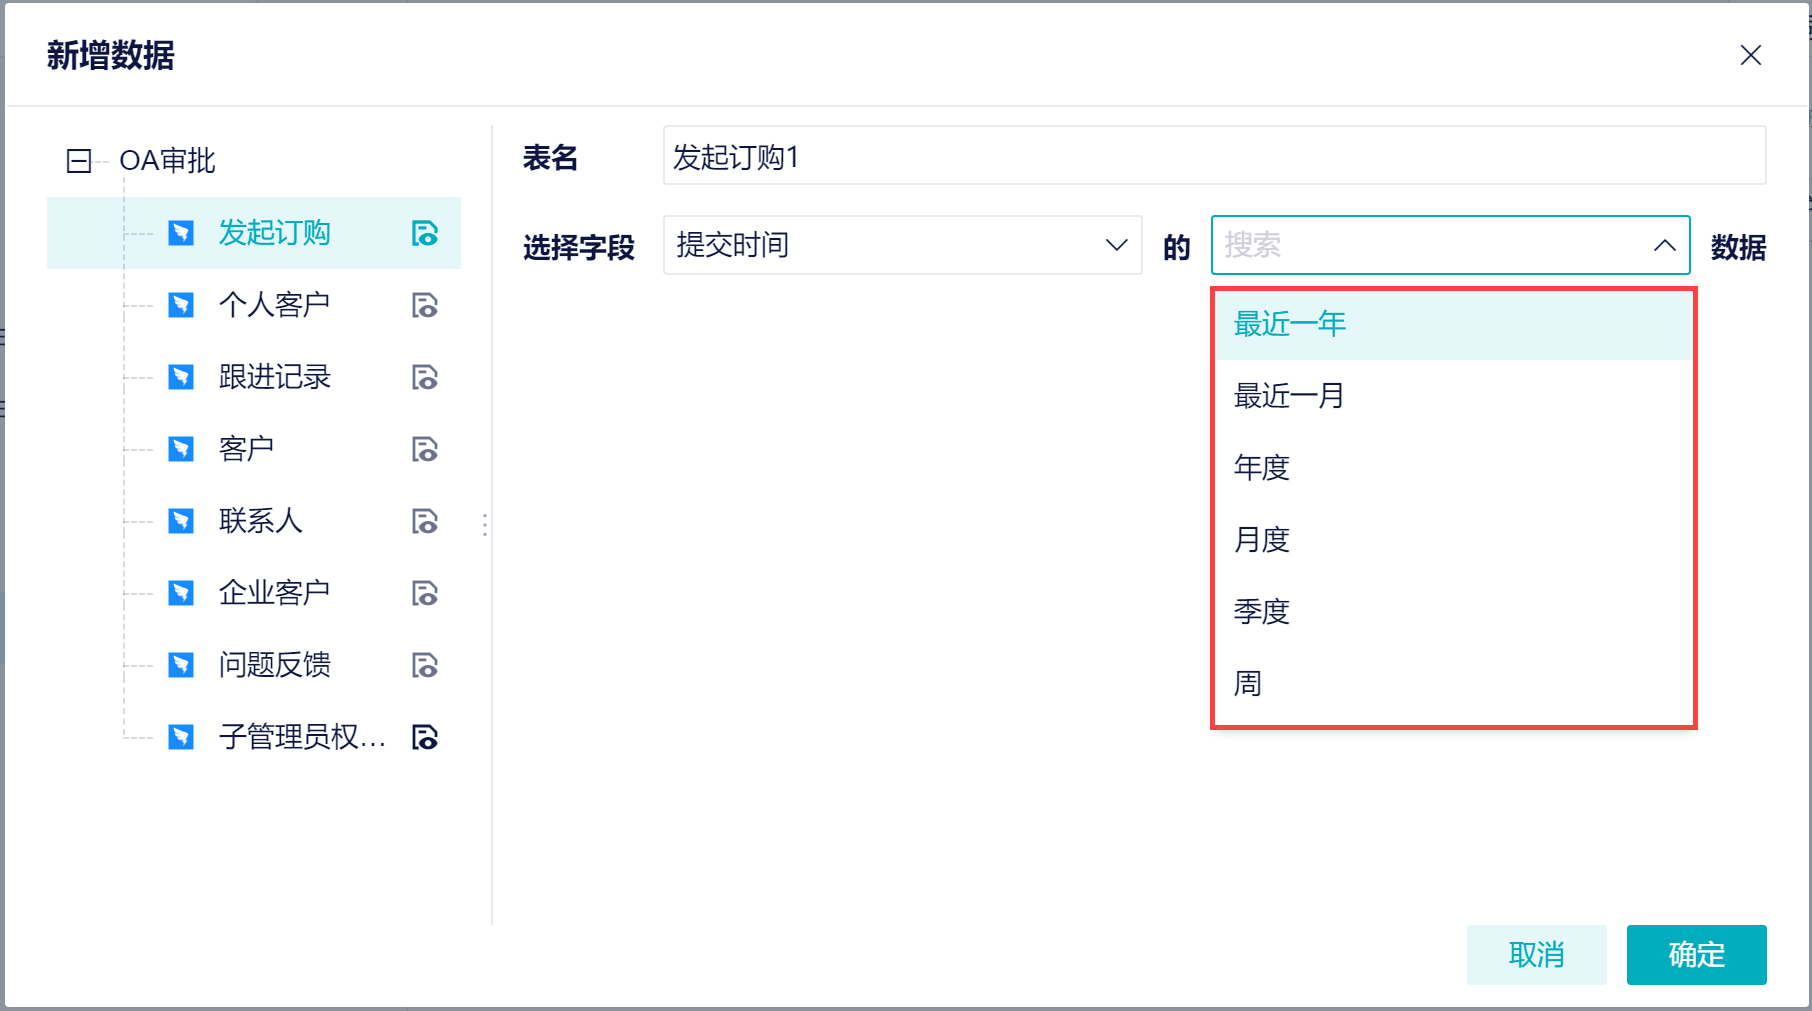Screen dimensions: 1812x1011
Task: Click the 取消 button
Action: click(1536, 955)
